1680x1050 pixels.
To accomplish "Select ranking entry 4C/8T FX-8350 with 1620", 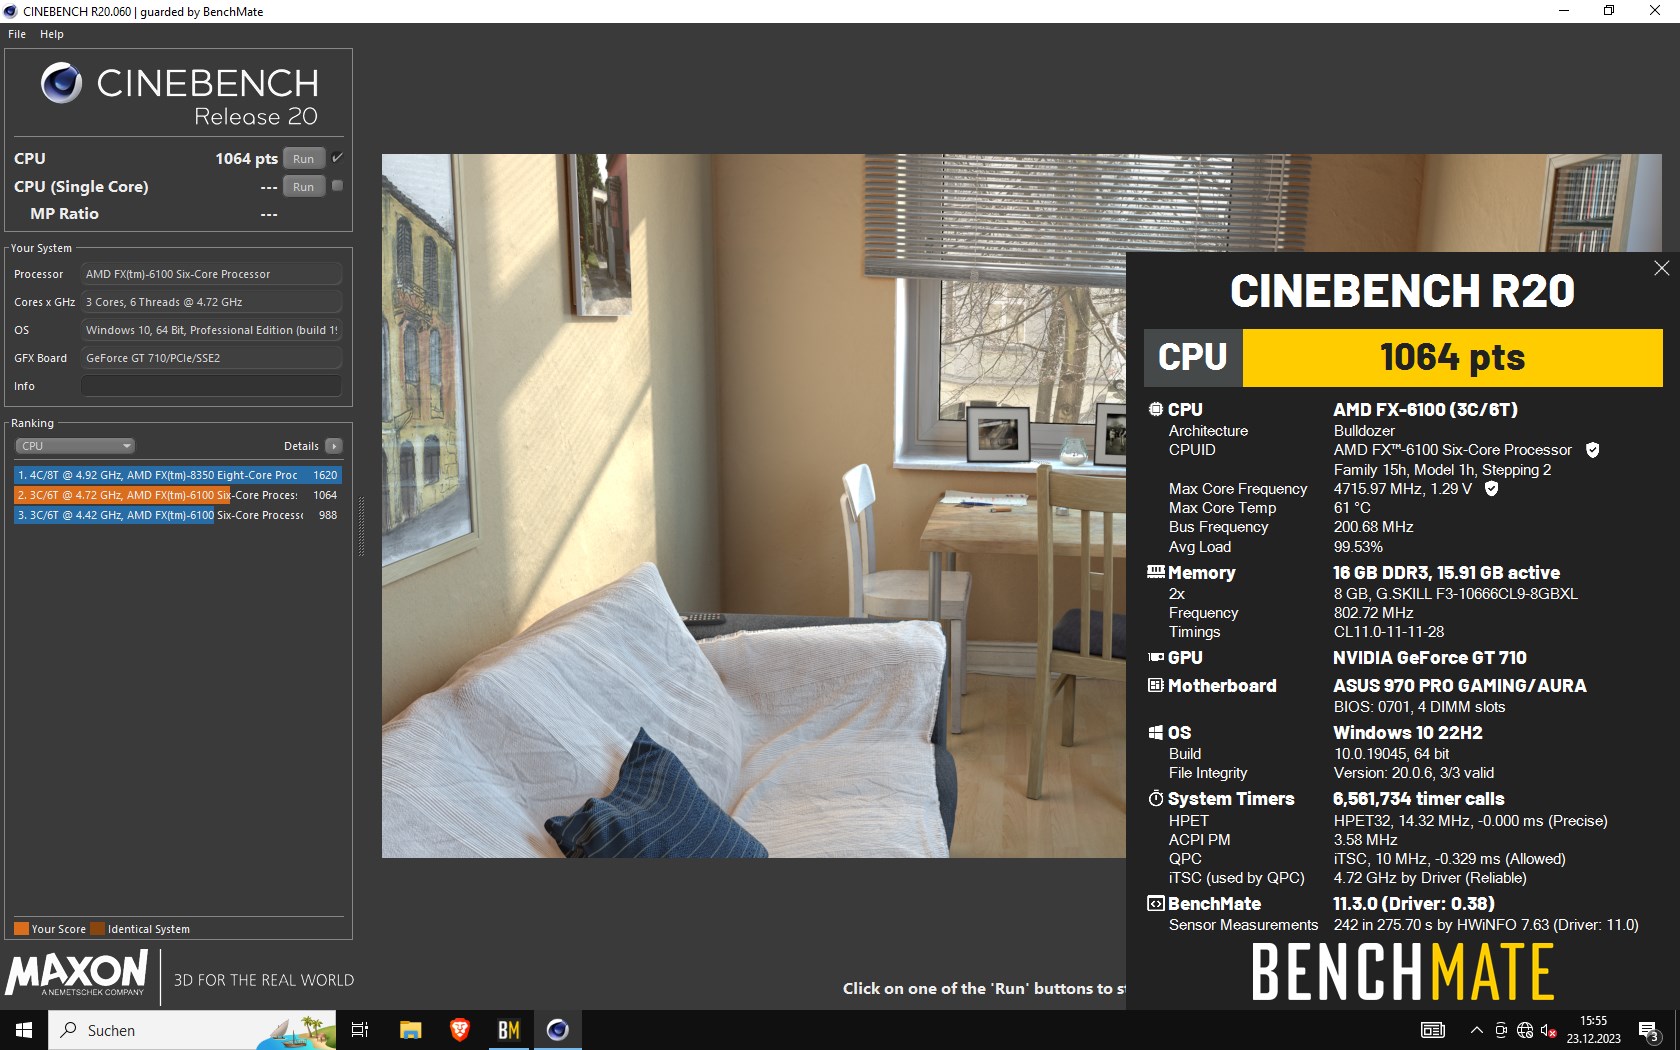I will coord(178,475).
